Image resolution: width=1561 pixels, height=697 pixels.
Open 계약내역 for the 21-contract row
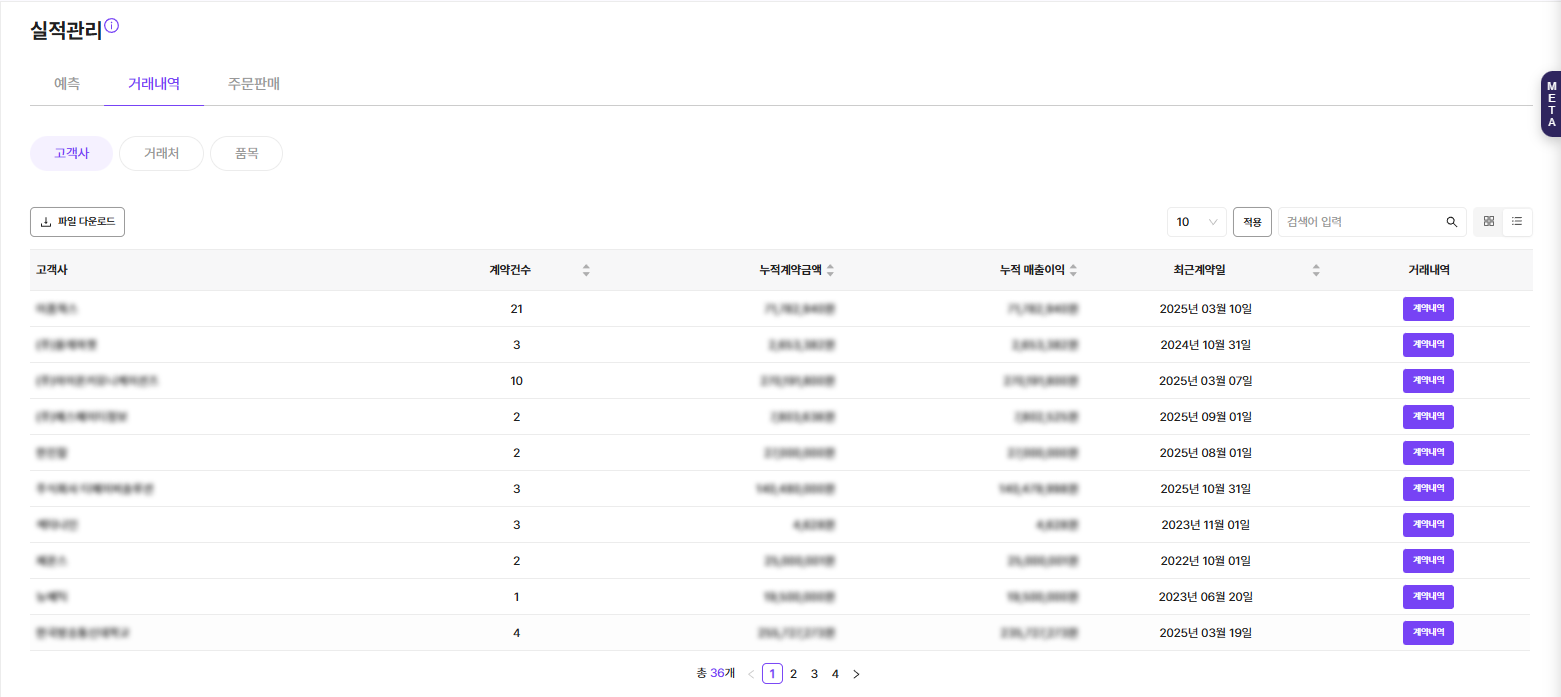(1428, 309)
